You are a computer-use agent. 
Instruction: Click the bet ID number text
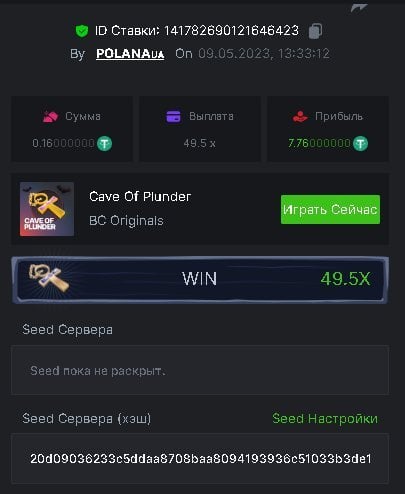(x=231, y=31)
